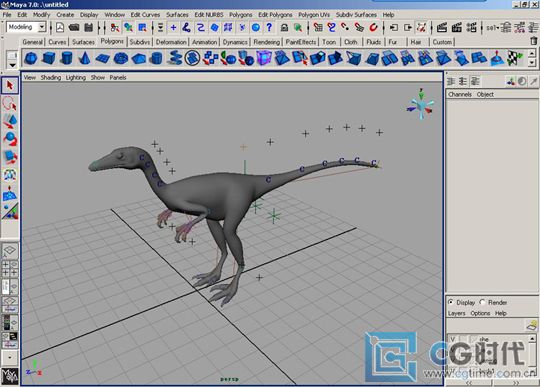Expand the shelf options arrow at left
This screenshot has width=540, height=387.
pos(12,64)
